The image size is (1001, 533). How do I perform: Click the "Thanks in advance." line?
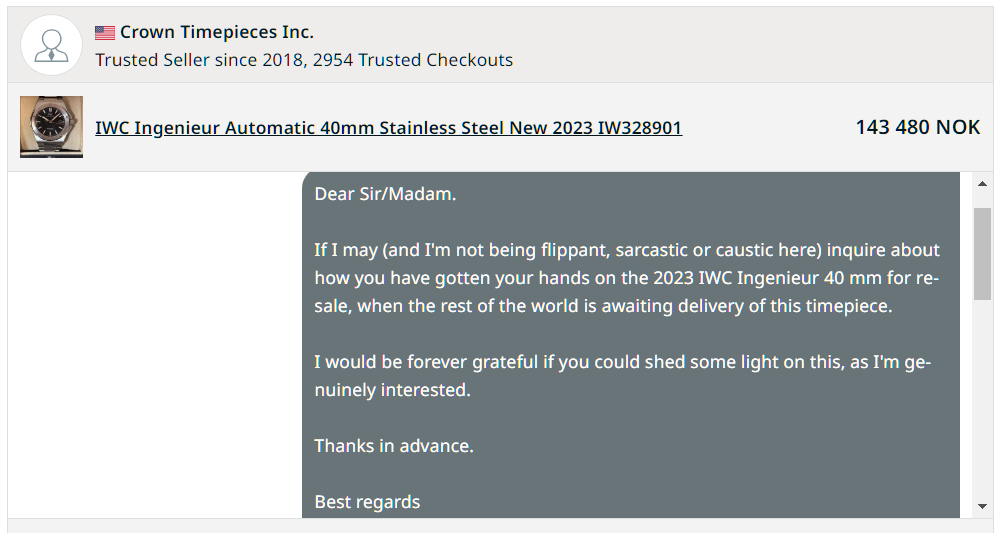394,446
